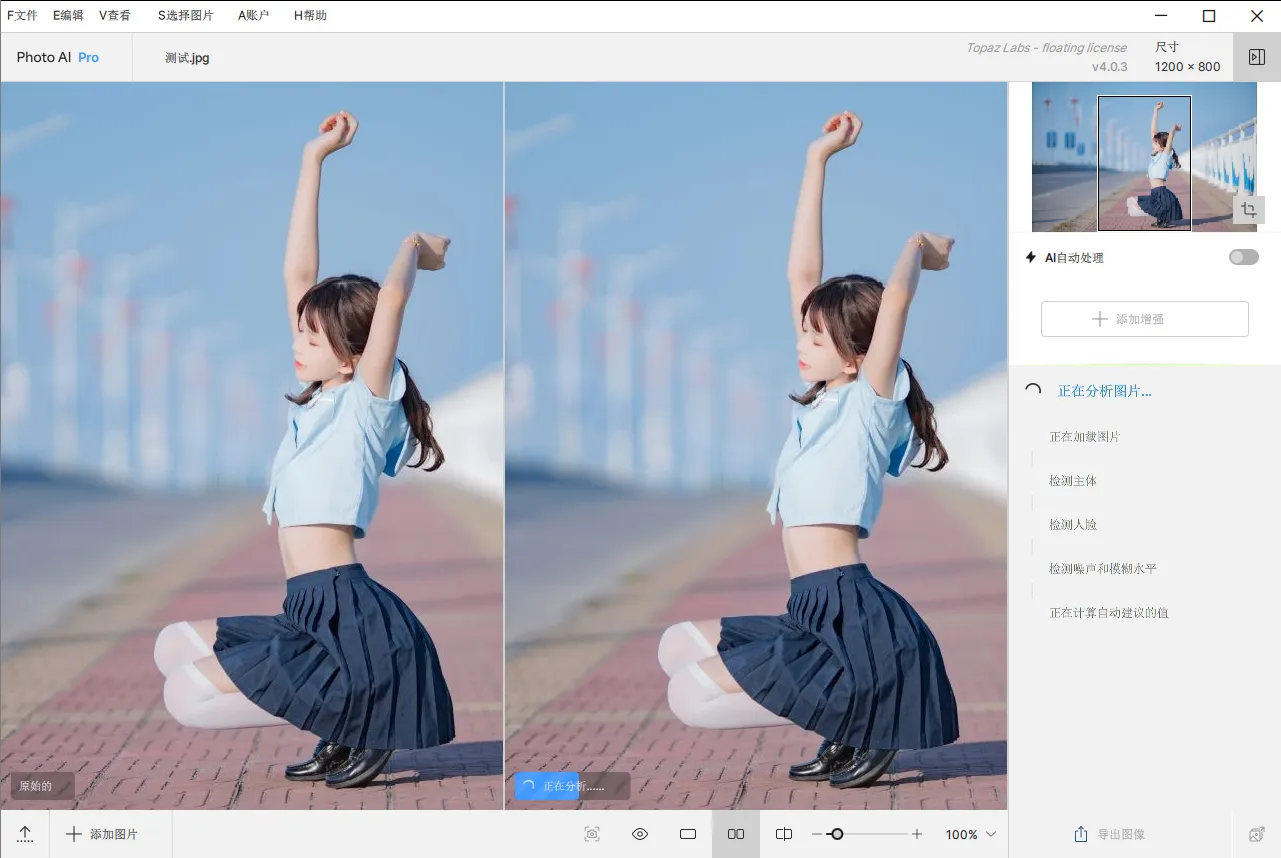Open the S选择图片 menu
The height and width of the screenshot is (858, 1281).
[185, 15]
